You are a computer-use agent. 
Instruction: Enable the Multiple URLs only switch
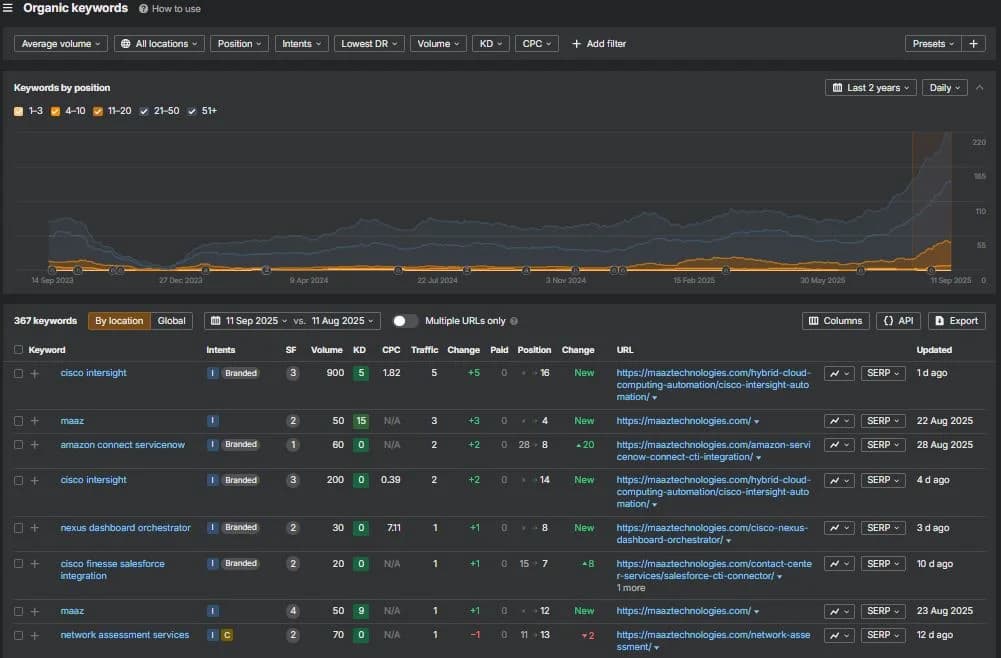pyautogui.click(x=405, y=321)
